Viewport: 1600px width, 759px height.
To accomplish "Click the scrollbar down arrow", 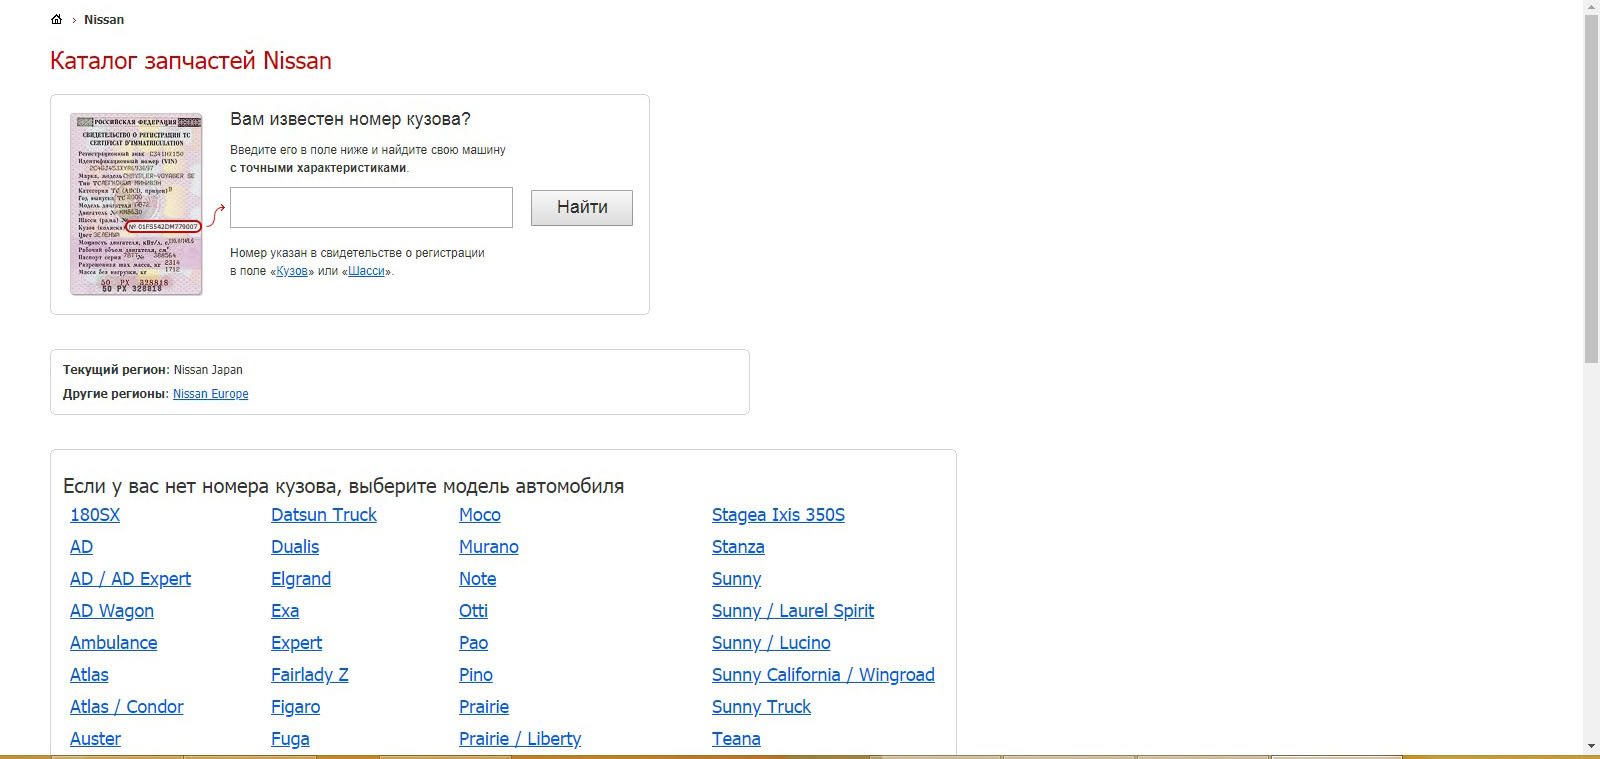I will click(1591, 747).
